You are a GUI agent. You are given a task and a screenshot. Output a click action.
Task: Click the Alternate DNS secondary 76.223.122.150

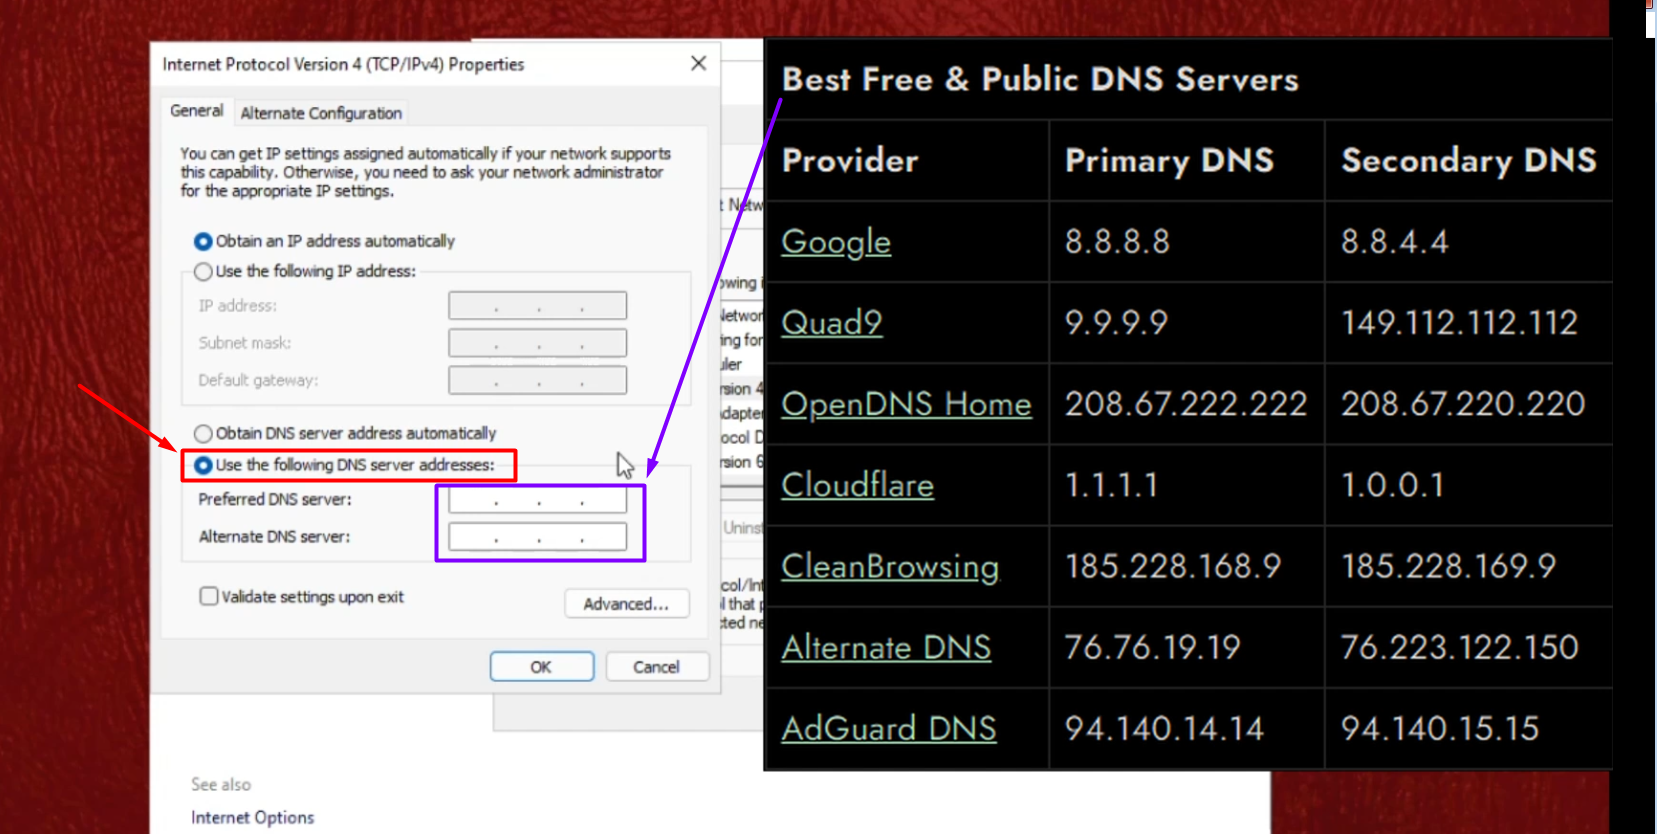pos(1459,648)
